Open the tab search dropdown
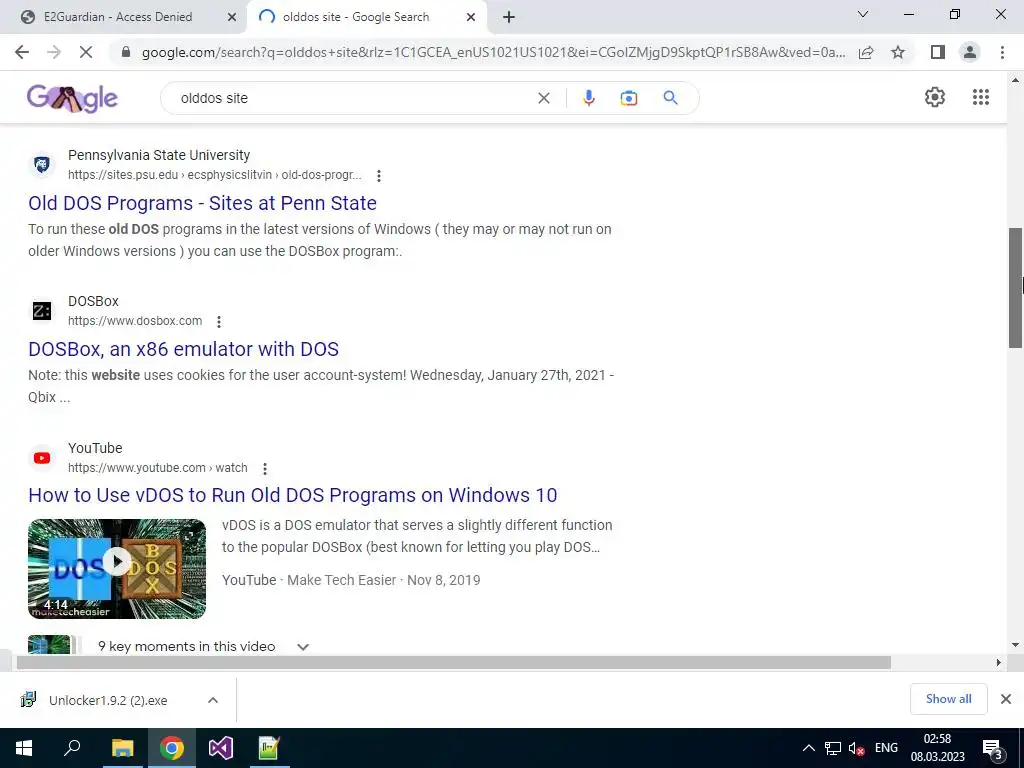The image size is (1024, 768). point(863,14)
